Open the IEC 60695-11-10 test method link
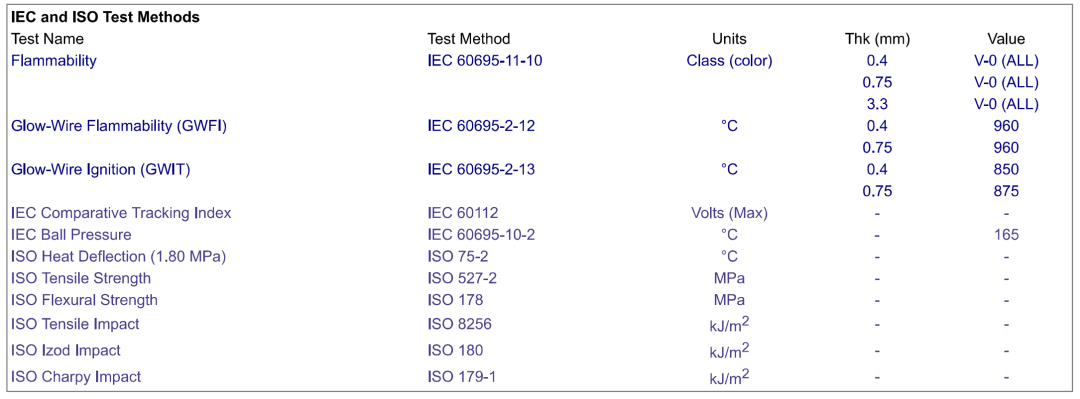The height and width of the screenshot is (399, 1080). (485, 61)
